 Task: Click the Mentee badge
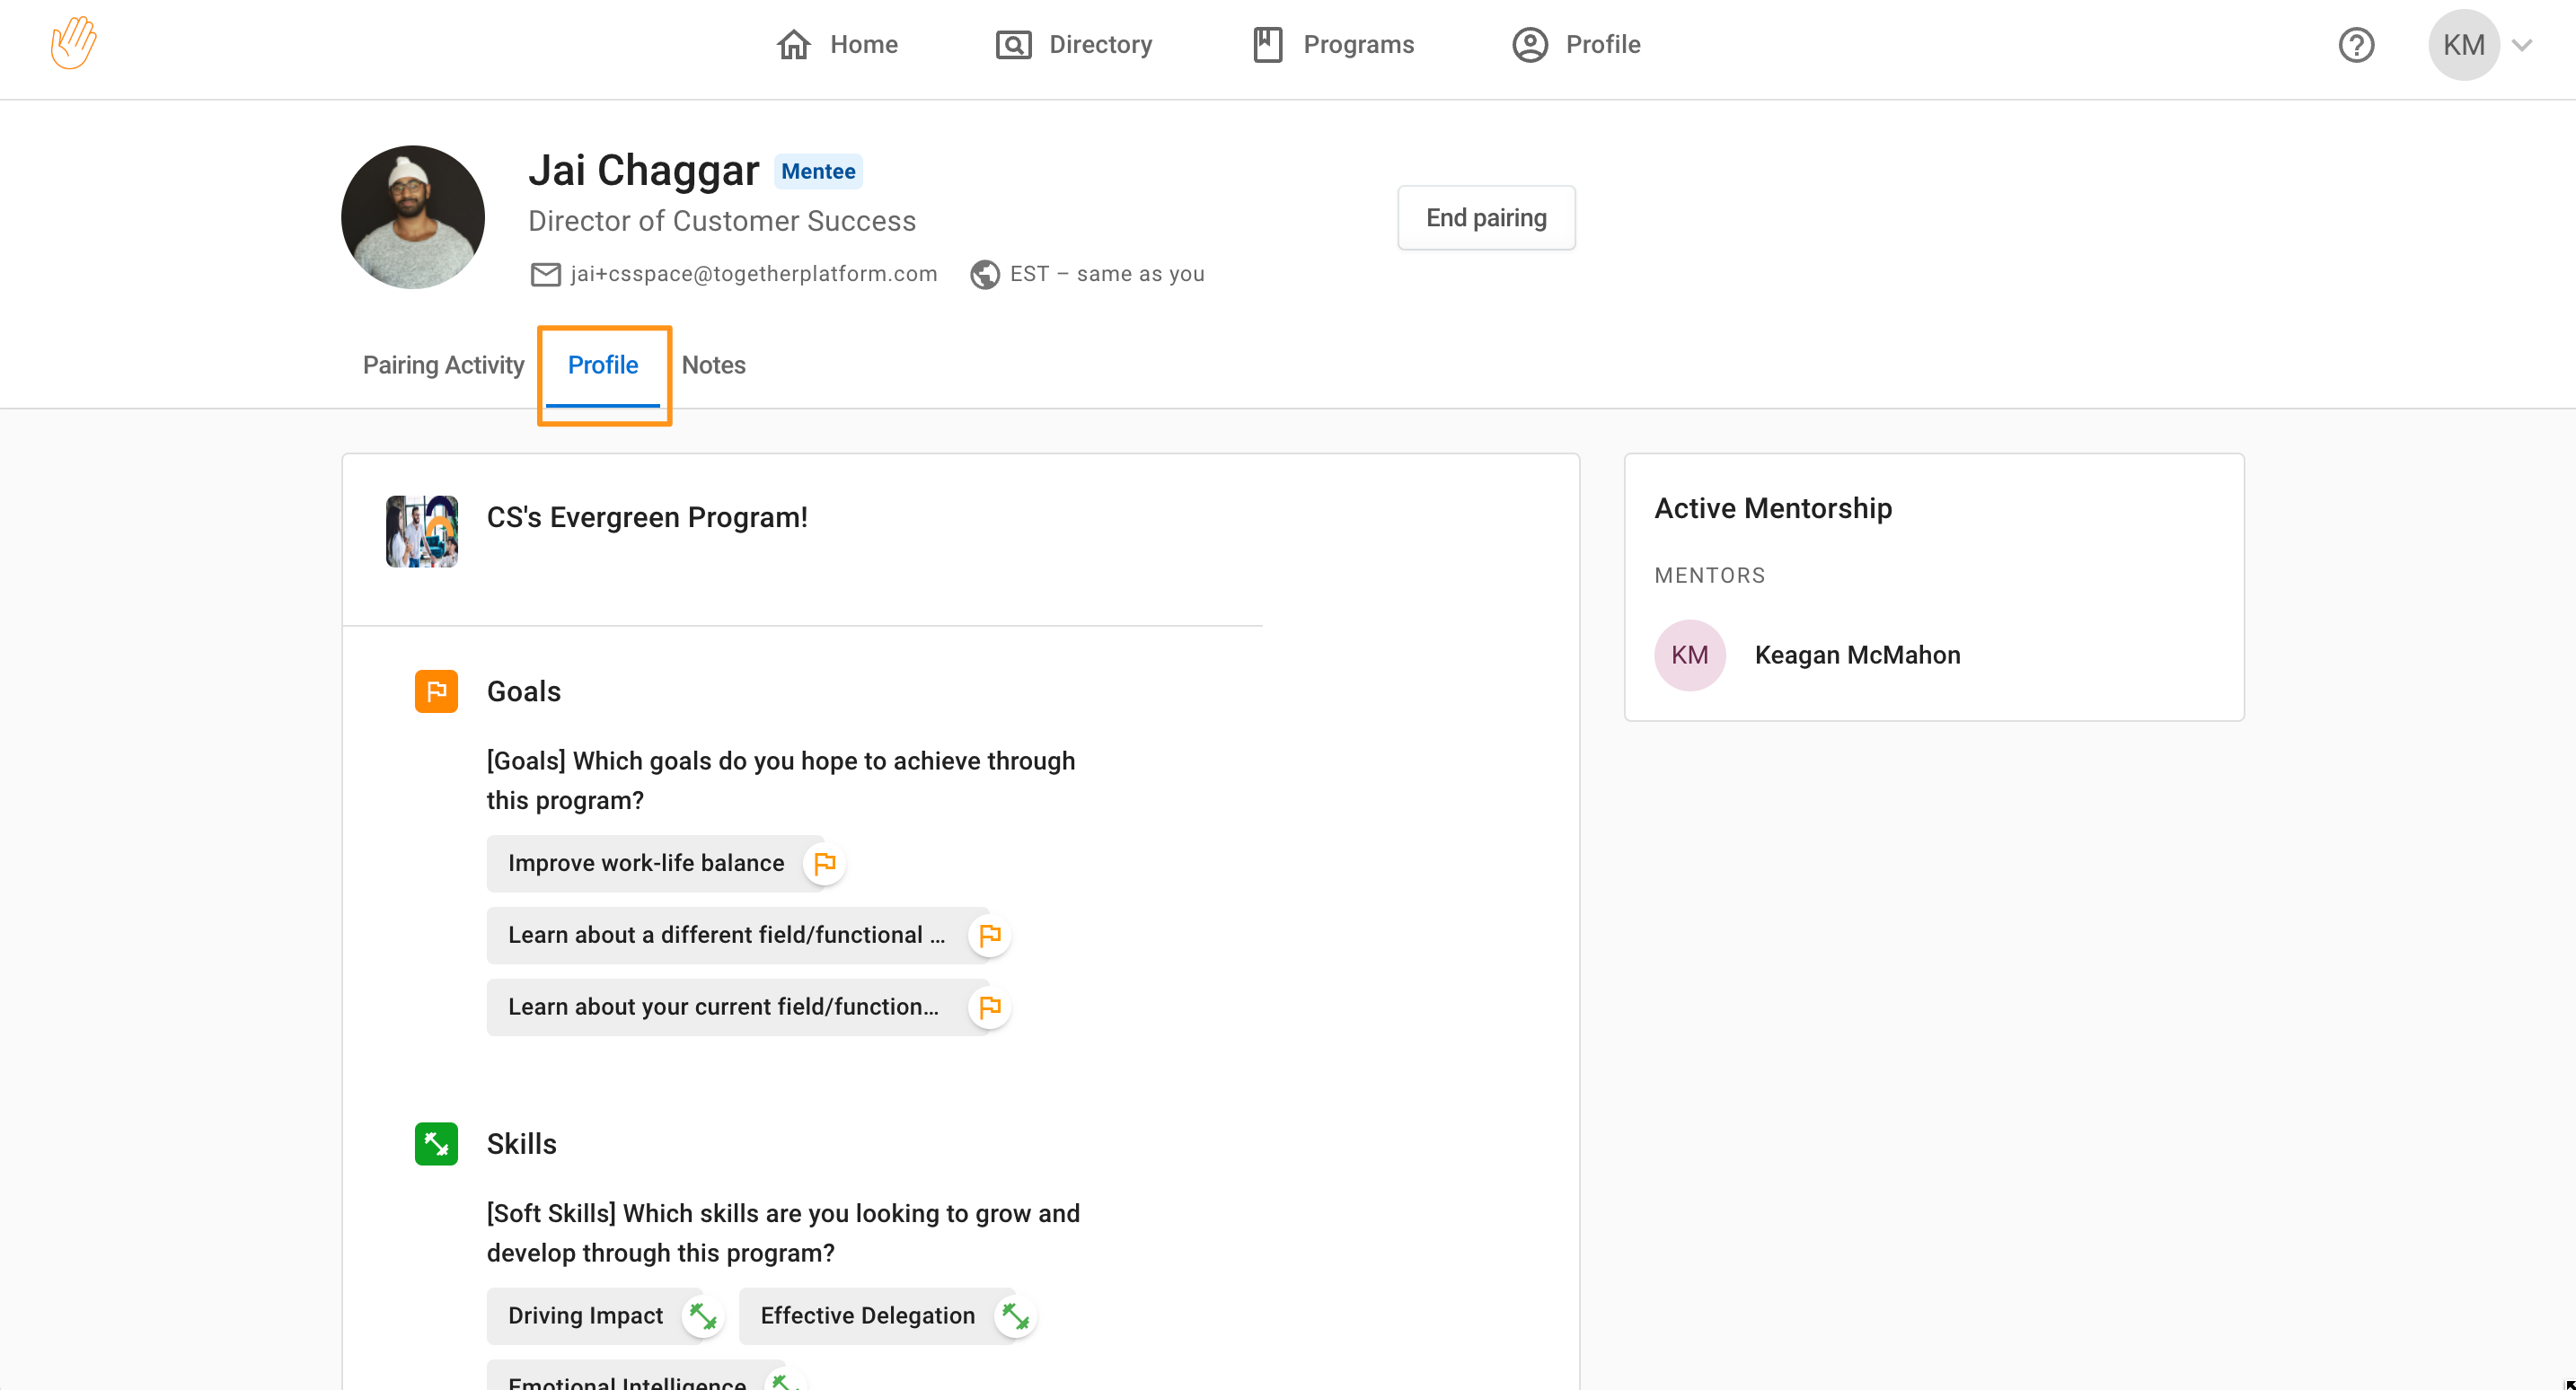(818, 171)
